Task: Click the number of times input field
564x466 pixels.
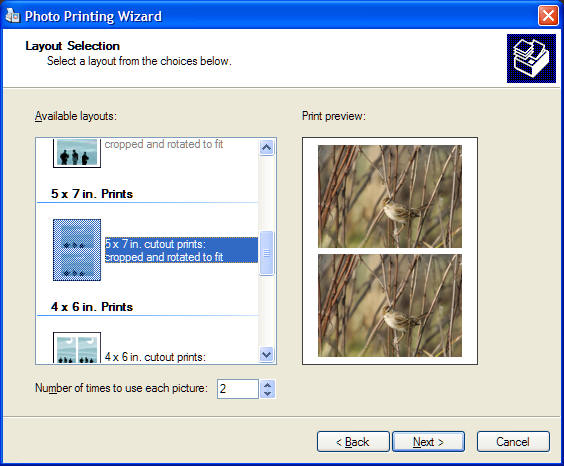Action: [238, 389]
